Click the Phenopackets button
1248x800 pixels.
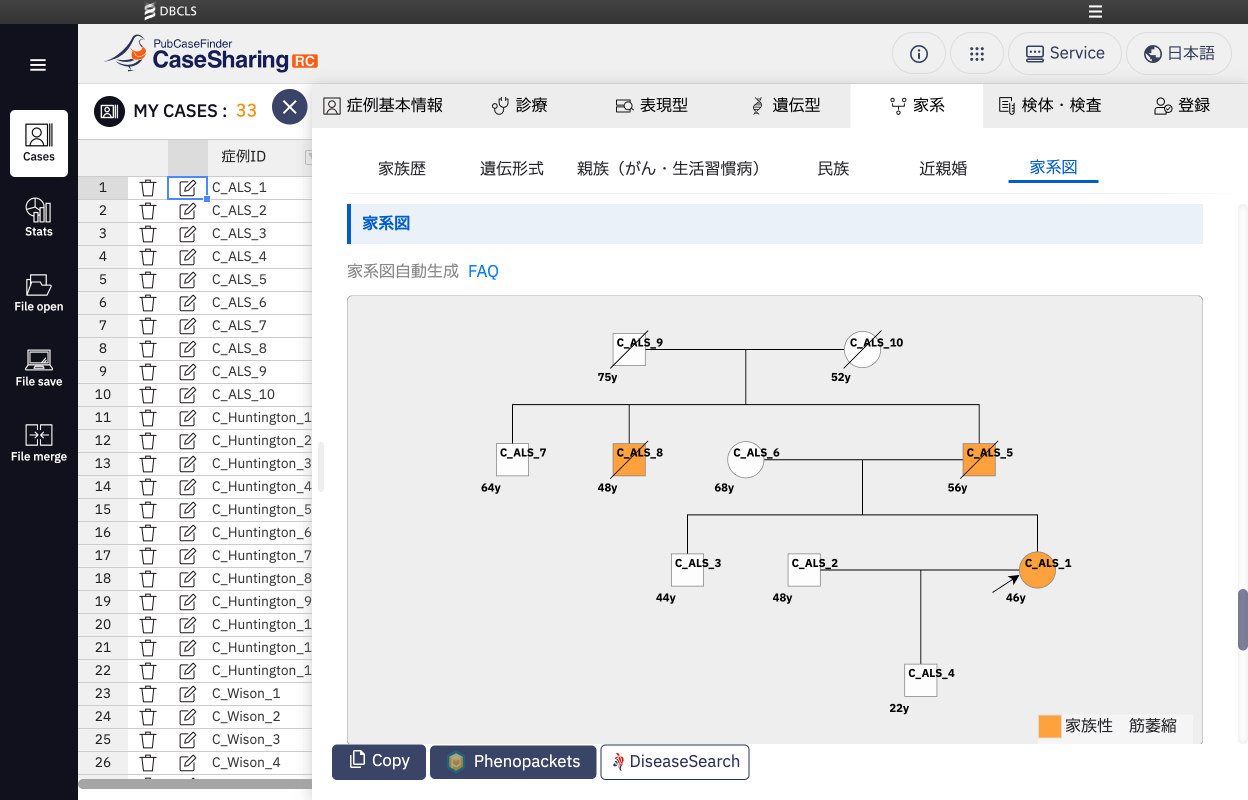513,762
